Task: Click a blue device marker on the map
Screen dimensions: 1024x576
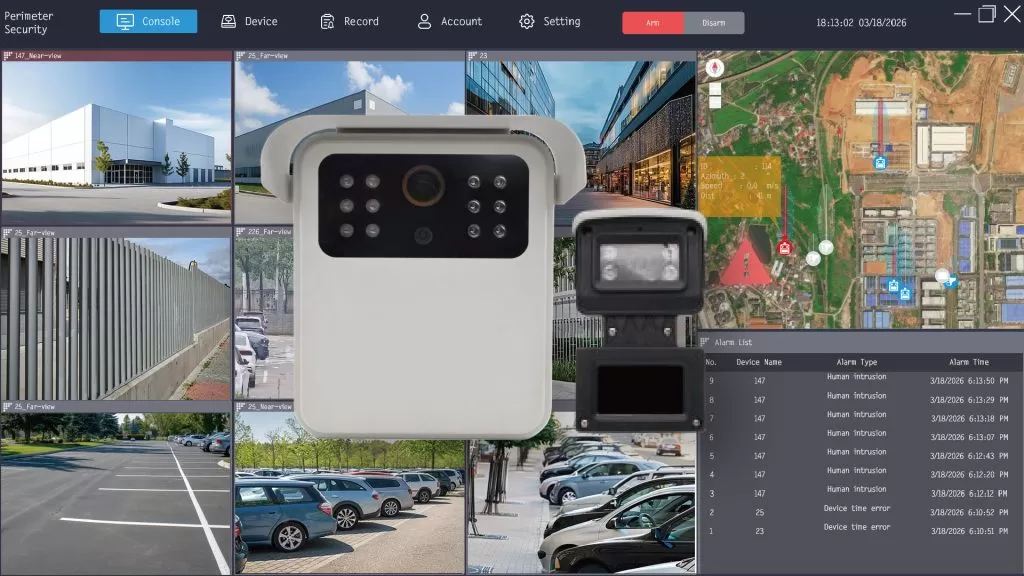Action: [880, 162]
